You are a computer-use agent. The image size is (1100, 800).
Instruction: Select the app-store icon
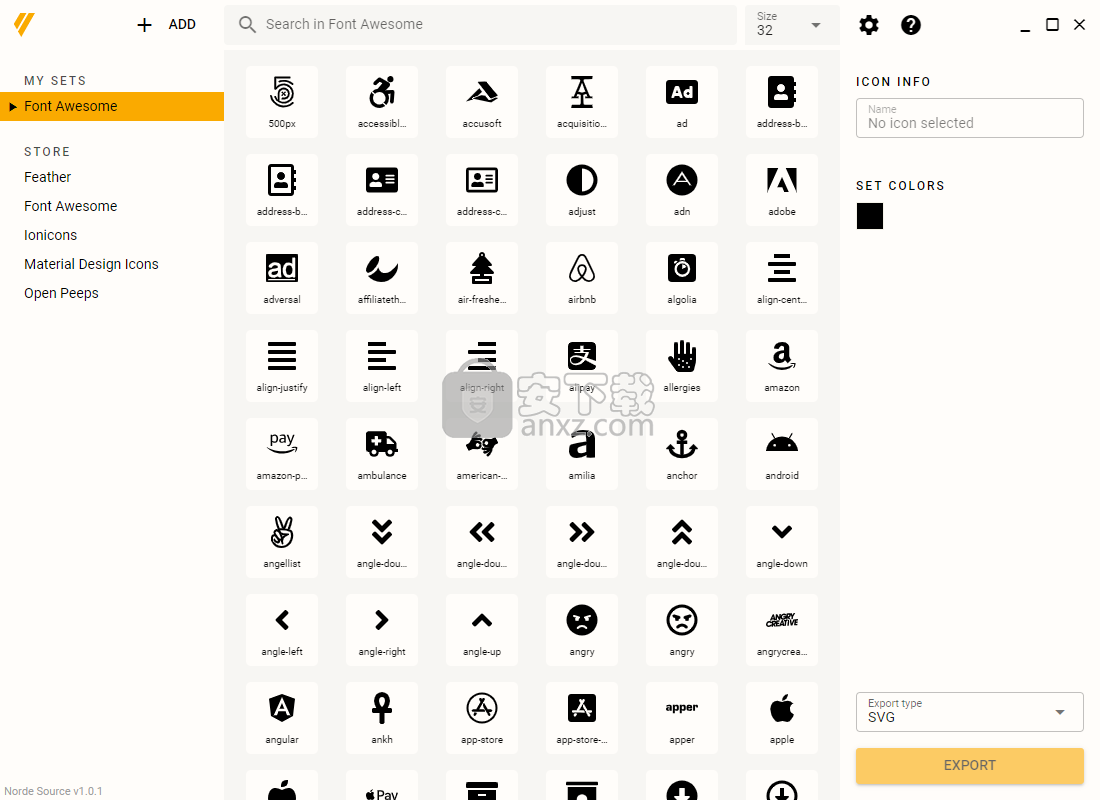[482, 718]
